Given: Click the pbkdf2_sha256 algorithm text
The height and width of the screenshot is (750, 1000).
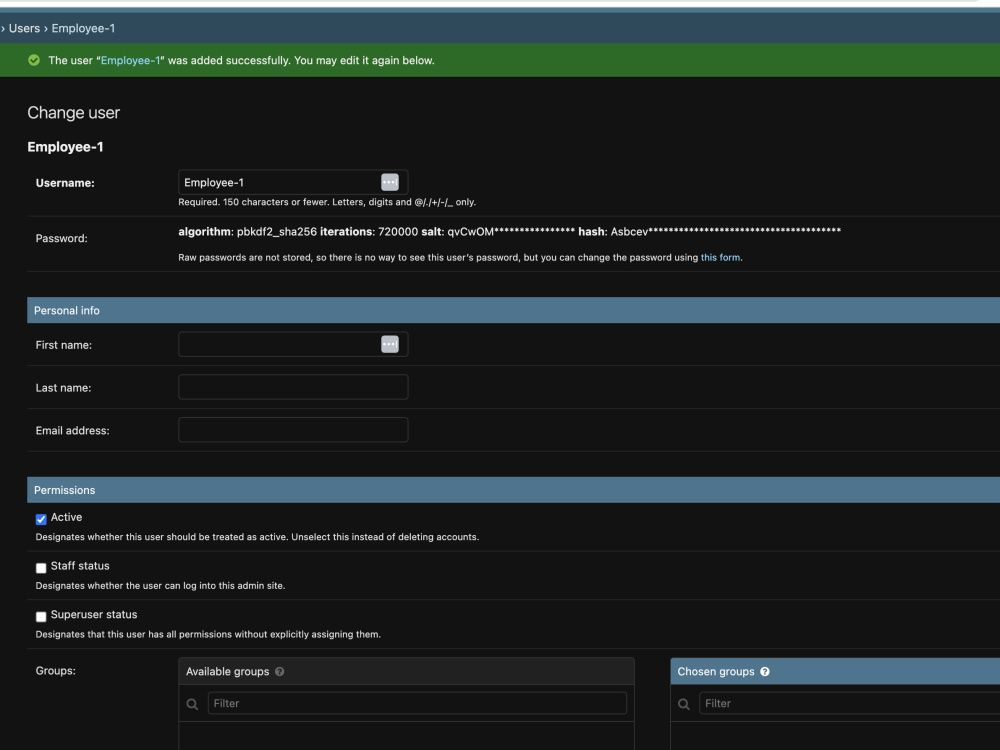Looking at the screenshot, I should [x=277, y=232].
